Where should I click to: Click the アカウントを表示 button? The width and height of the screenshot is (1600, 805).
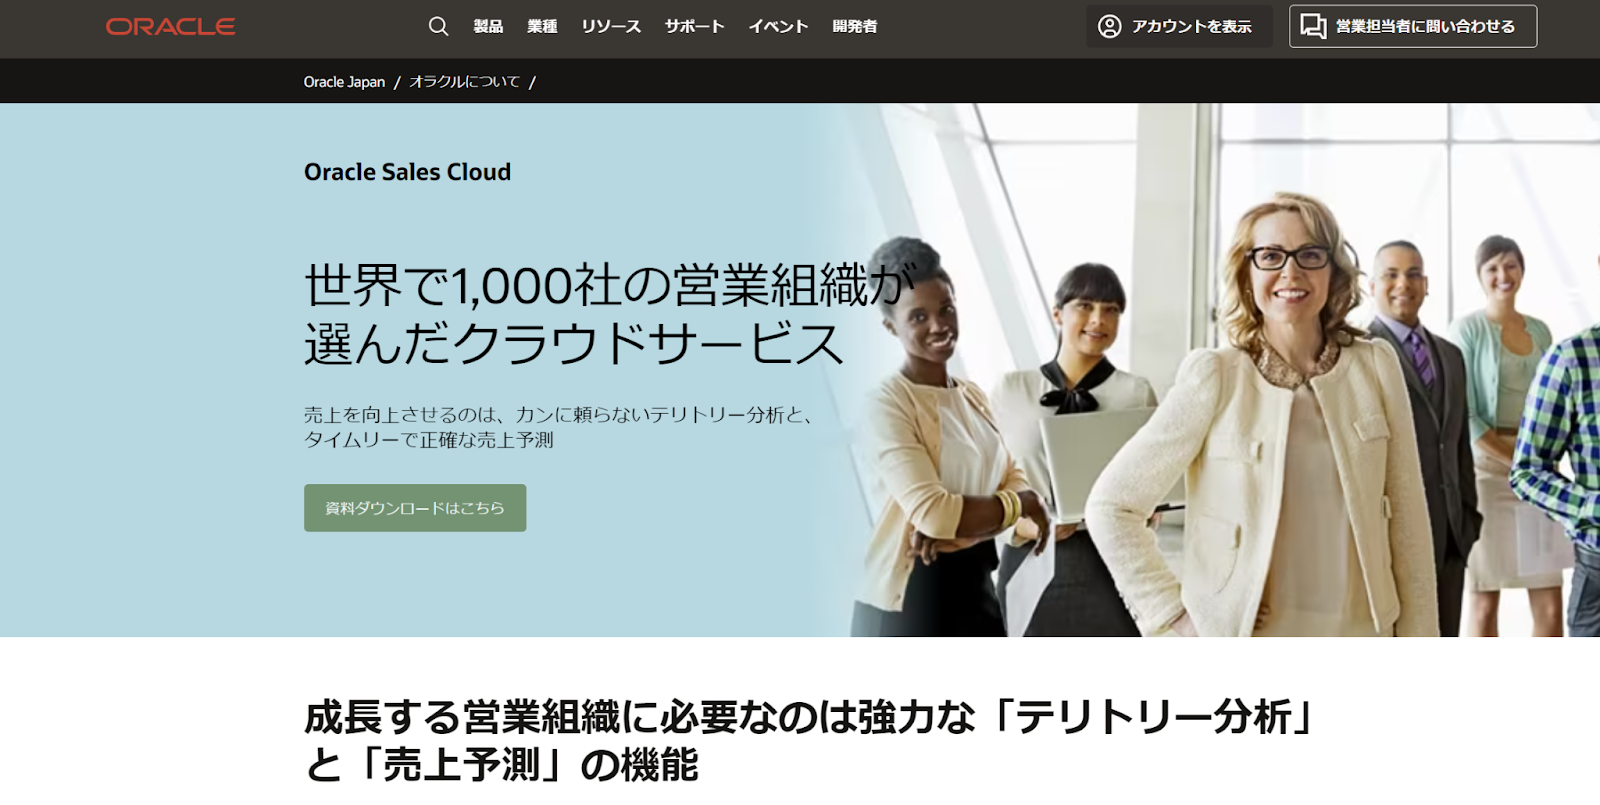1180,27
